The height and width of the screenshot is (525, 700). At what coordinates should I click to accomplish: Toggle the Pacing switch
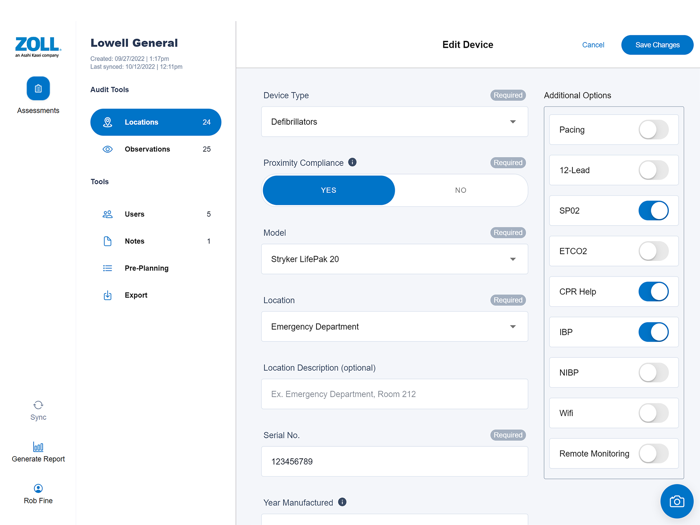tap(654, 130)
